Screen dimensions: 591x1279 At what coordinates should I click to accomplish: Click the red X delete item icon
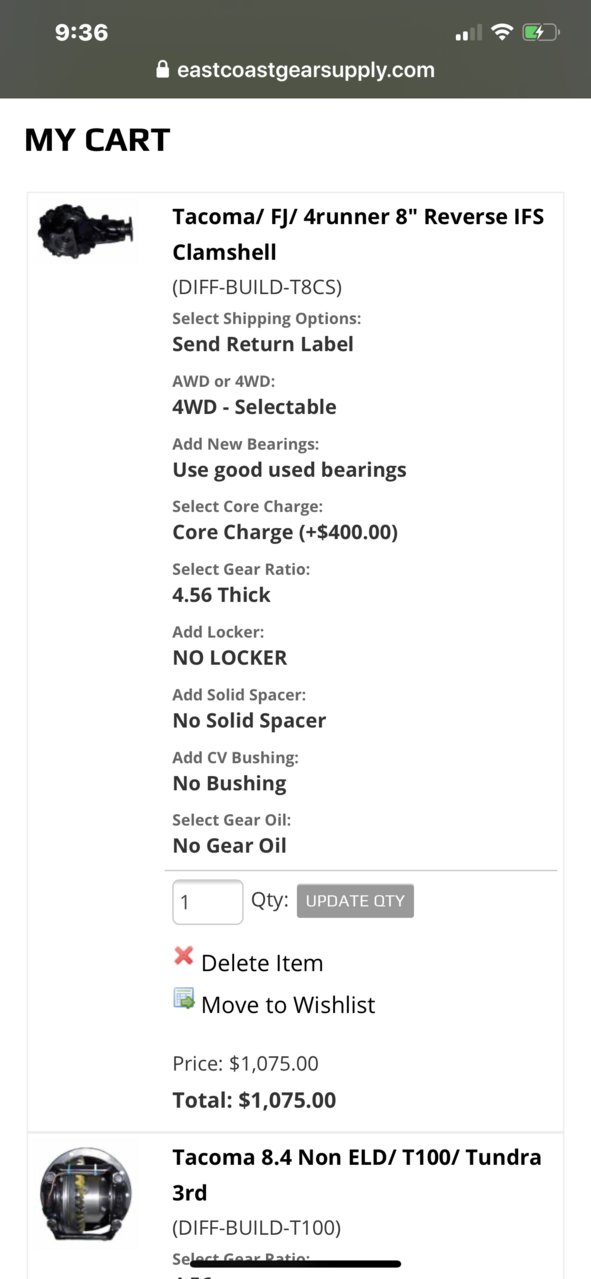[183, 955]
